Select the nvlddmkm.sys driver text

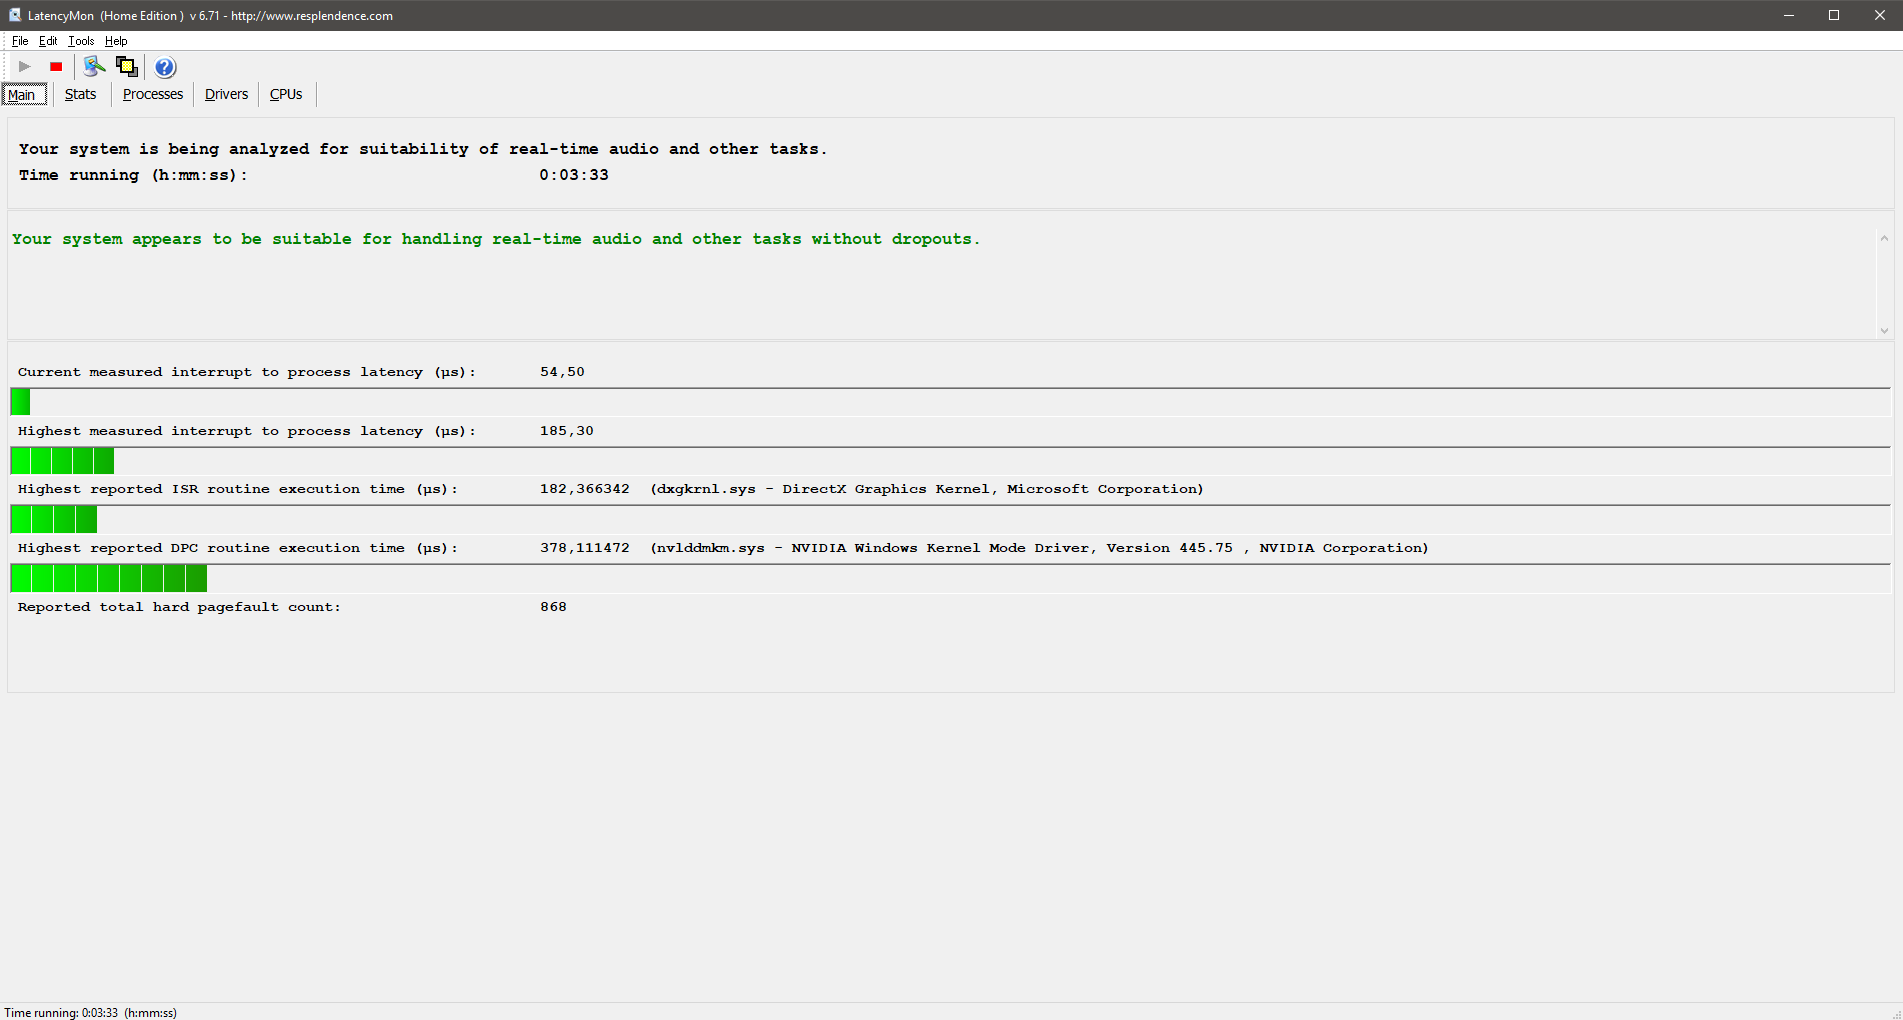(1039, 548)
